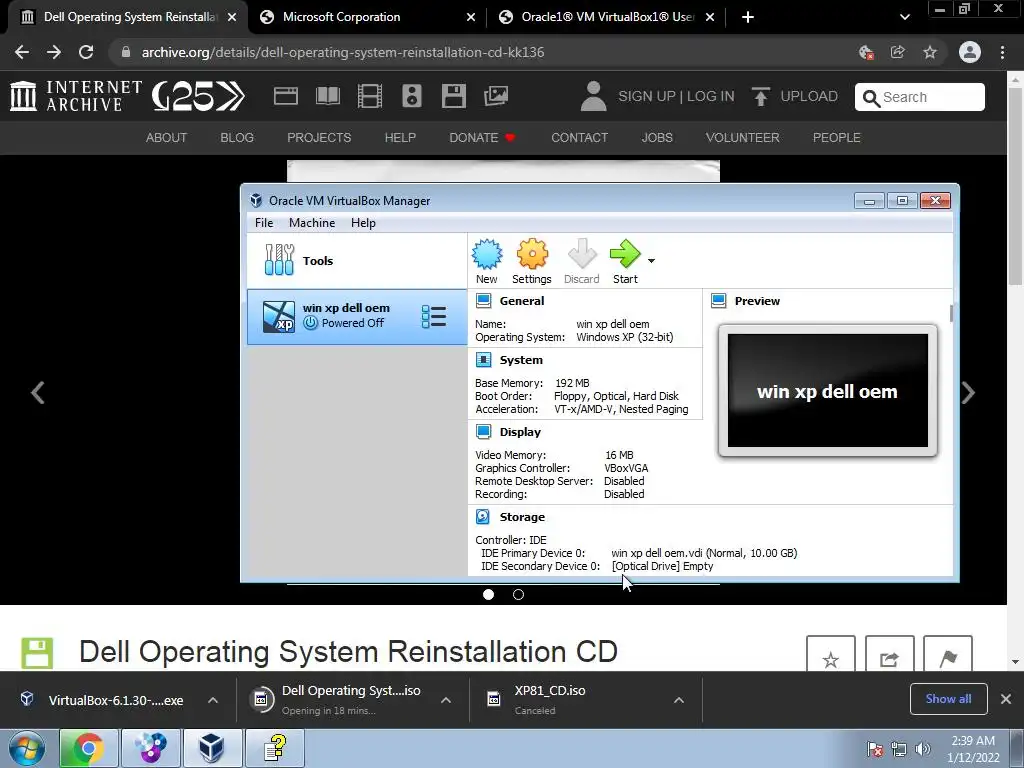This screenshot has height=768, width=1024.
Task: Focus the Archive search box
Action: pos(920,97)
